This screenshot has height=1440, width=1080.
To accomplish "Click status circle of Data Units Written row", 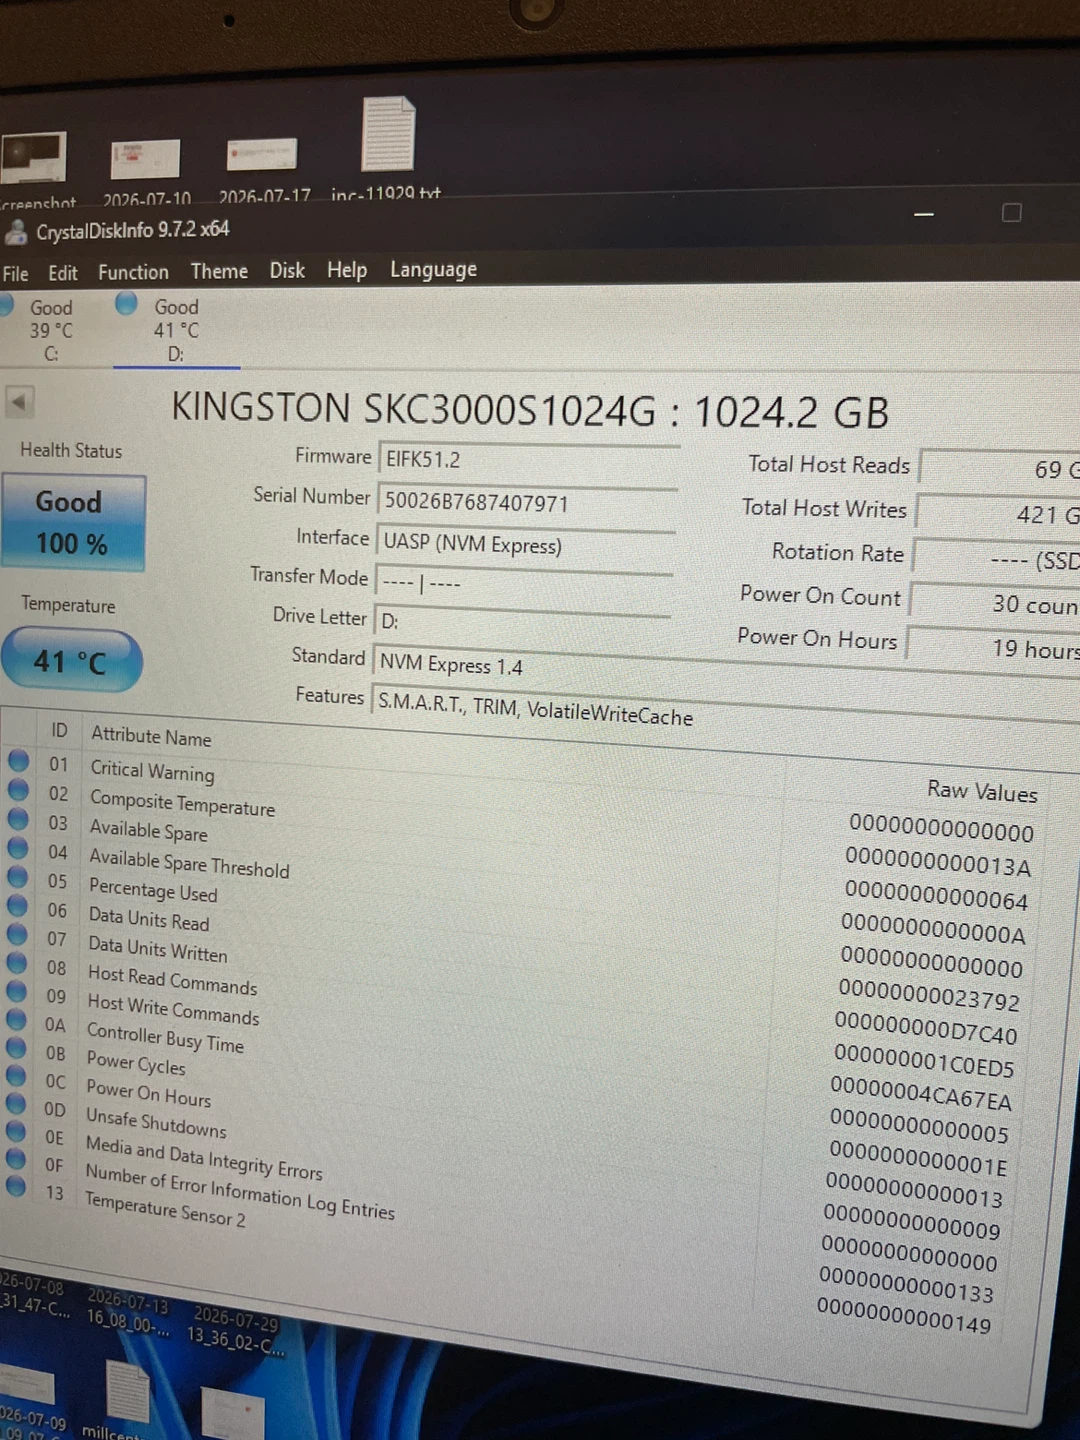I will [18, 935].
